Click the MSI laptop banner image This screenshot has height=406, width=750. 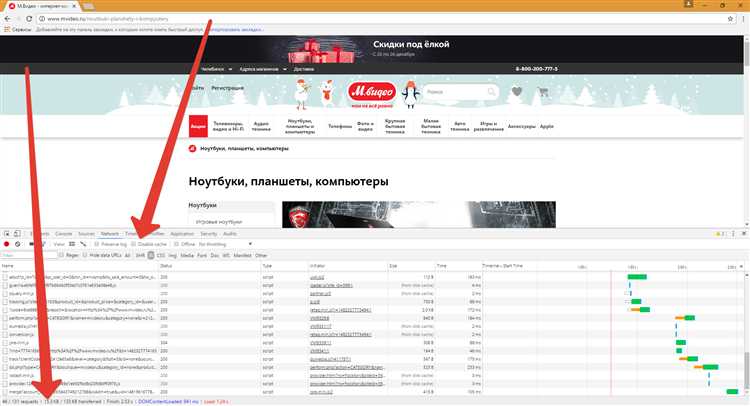click(x=419, y=214)
